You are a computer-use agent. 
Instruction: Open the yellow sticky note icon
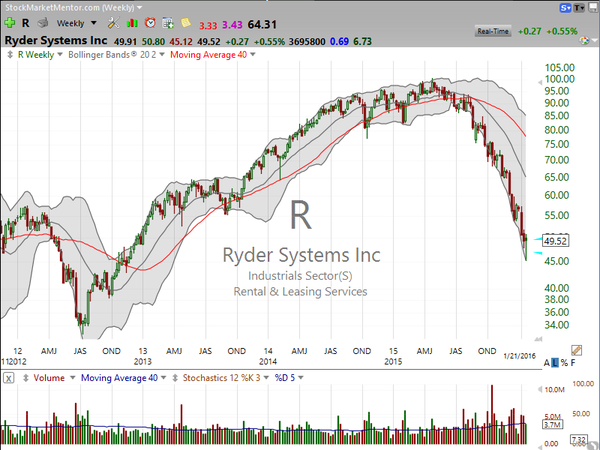pyautogui.click(x=186, y=23)
